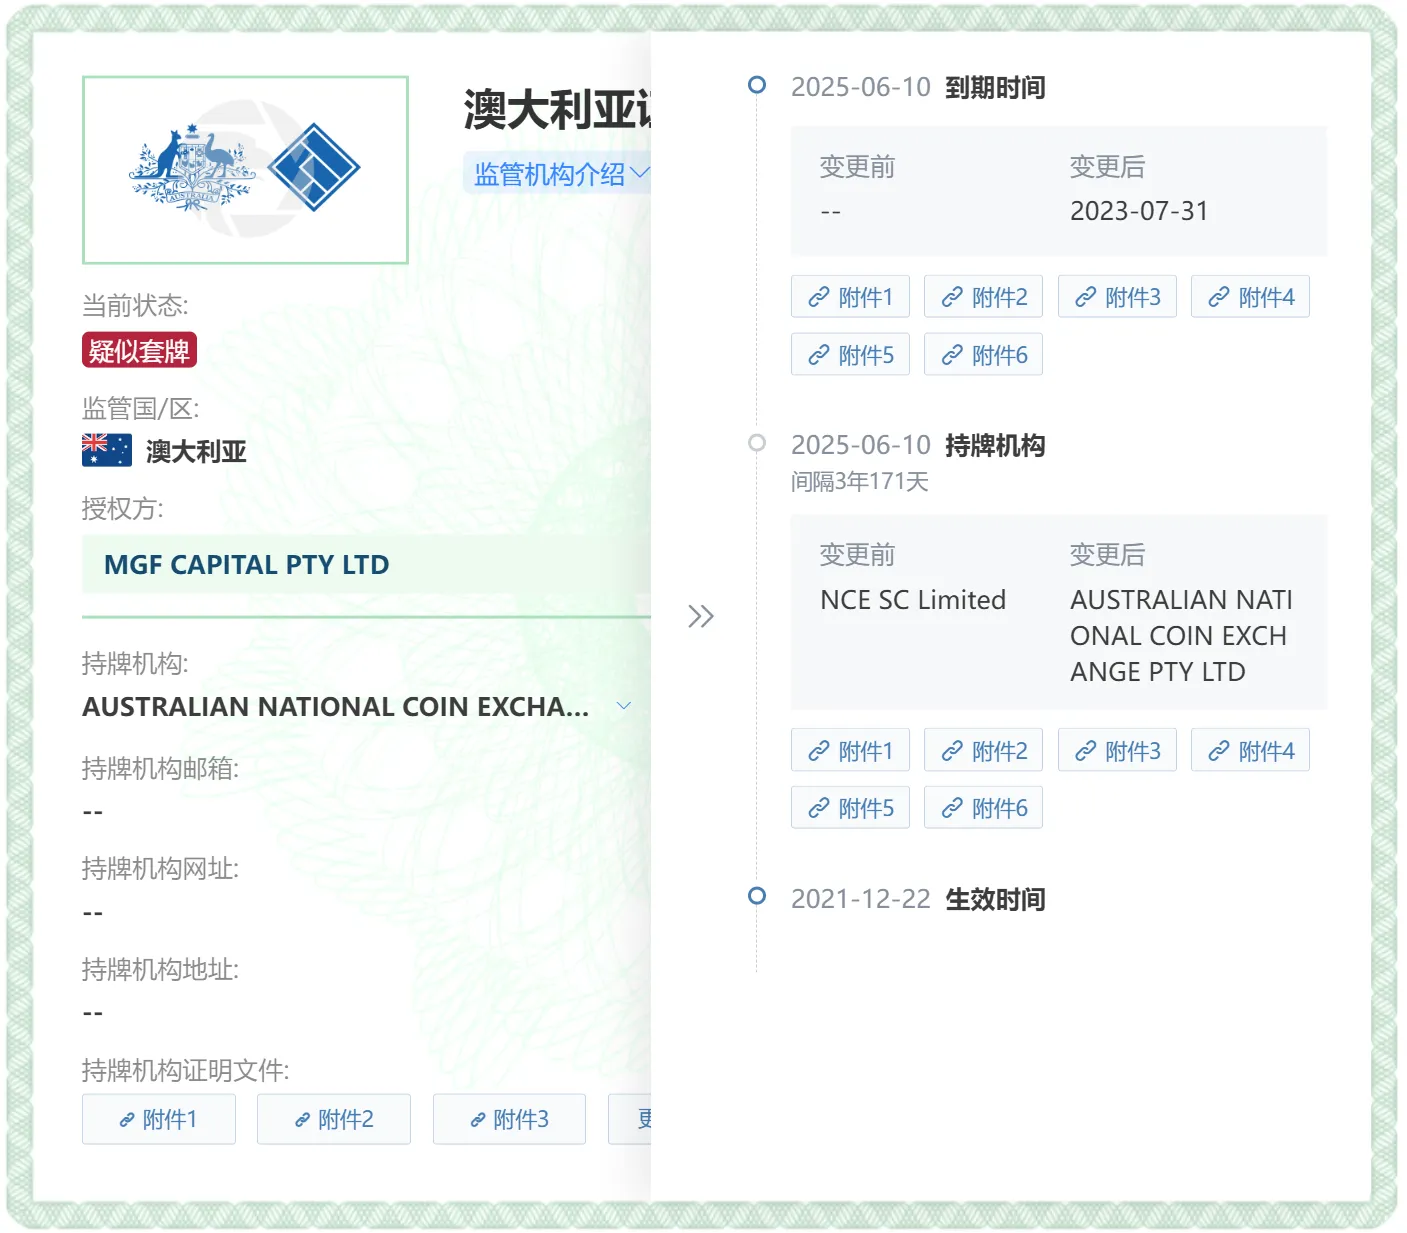Click the 疑似套牌 status badge
The height and width of the screenshot is (1233, 1407).
(x=139, y=351)
